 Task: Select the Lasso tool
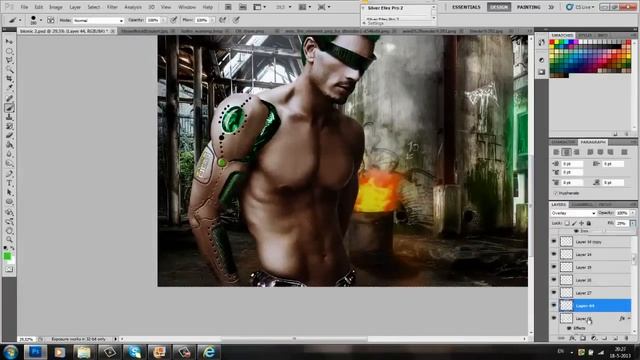click(9, 60)
